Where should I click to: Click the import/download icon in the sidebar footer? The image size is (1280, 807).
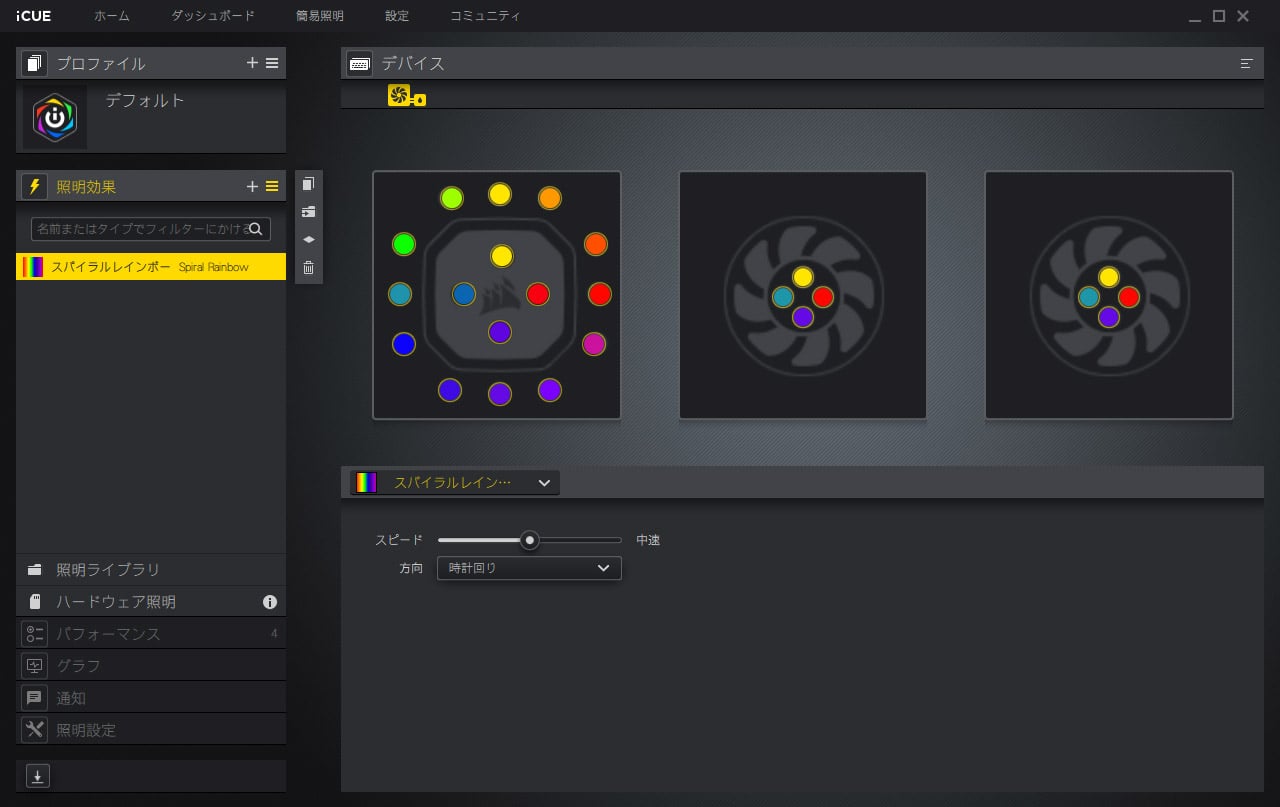pyautogui.click(x=38, y=776)
